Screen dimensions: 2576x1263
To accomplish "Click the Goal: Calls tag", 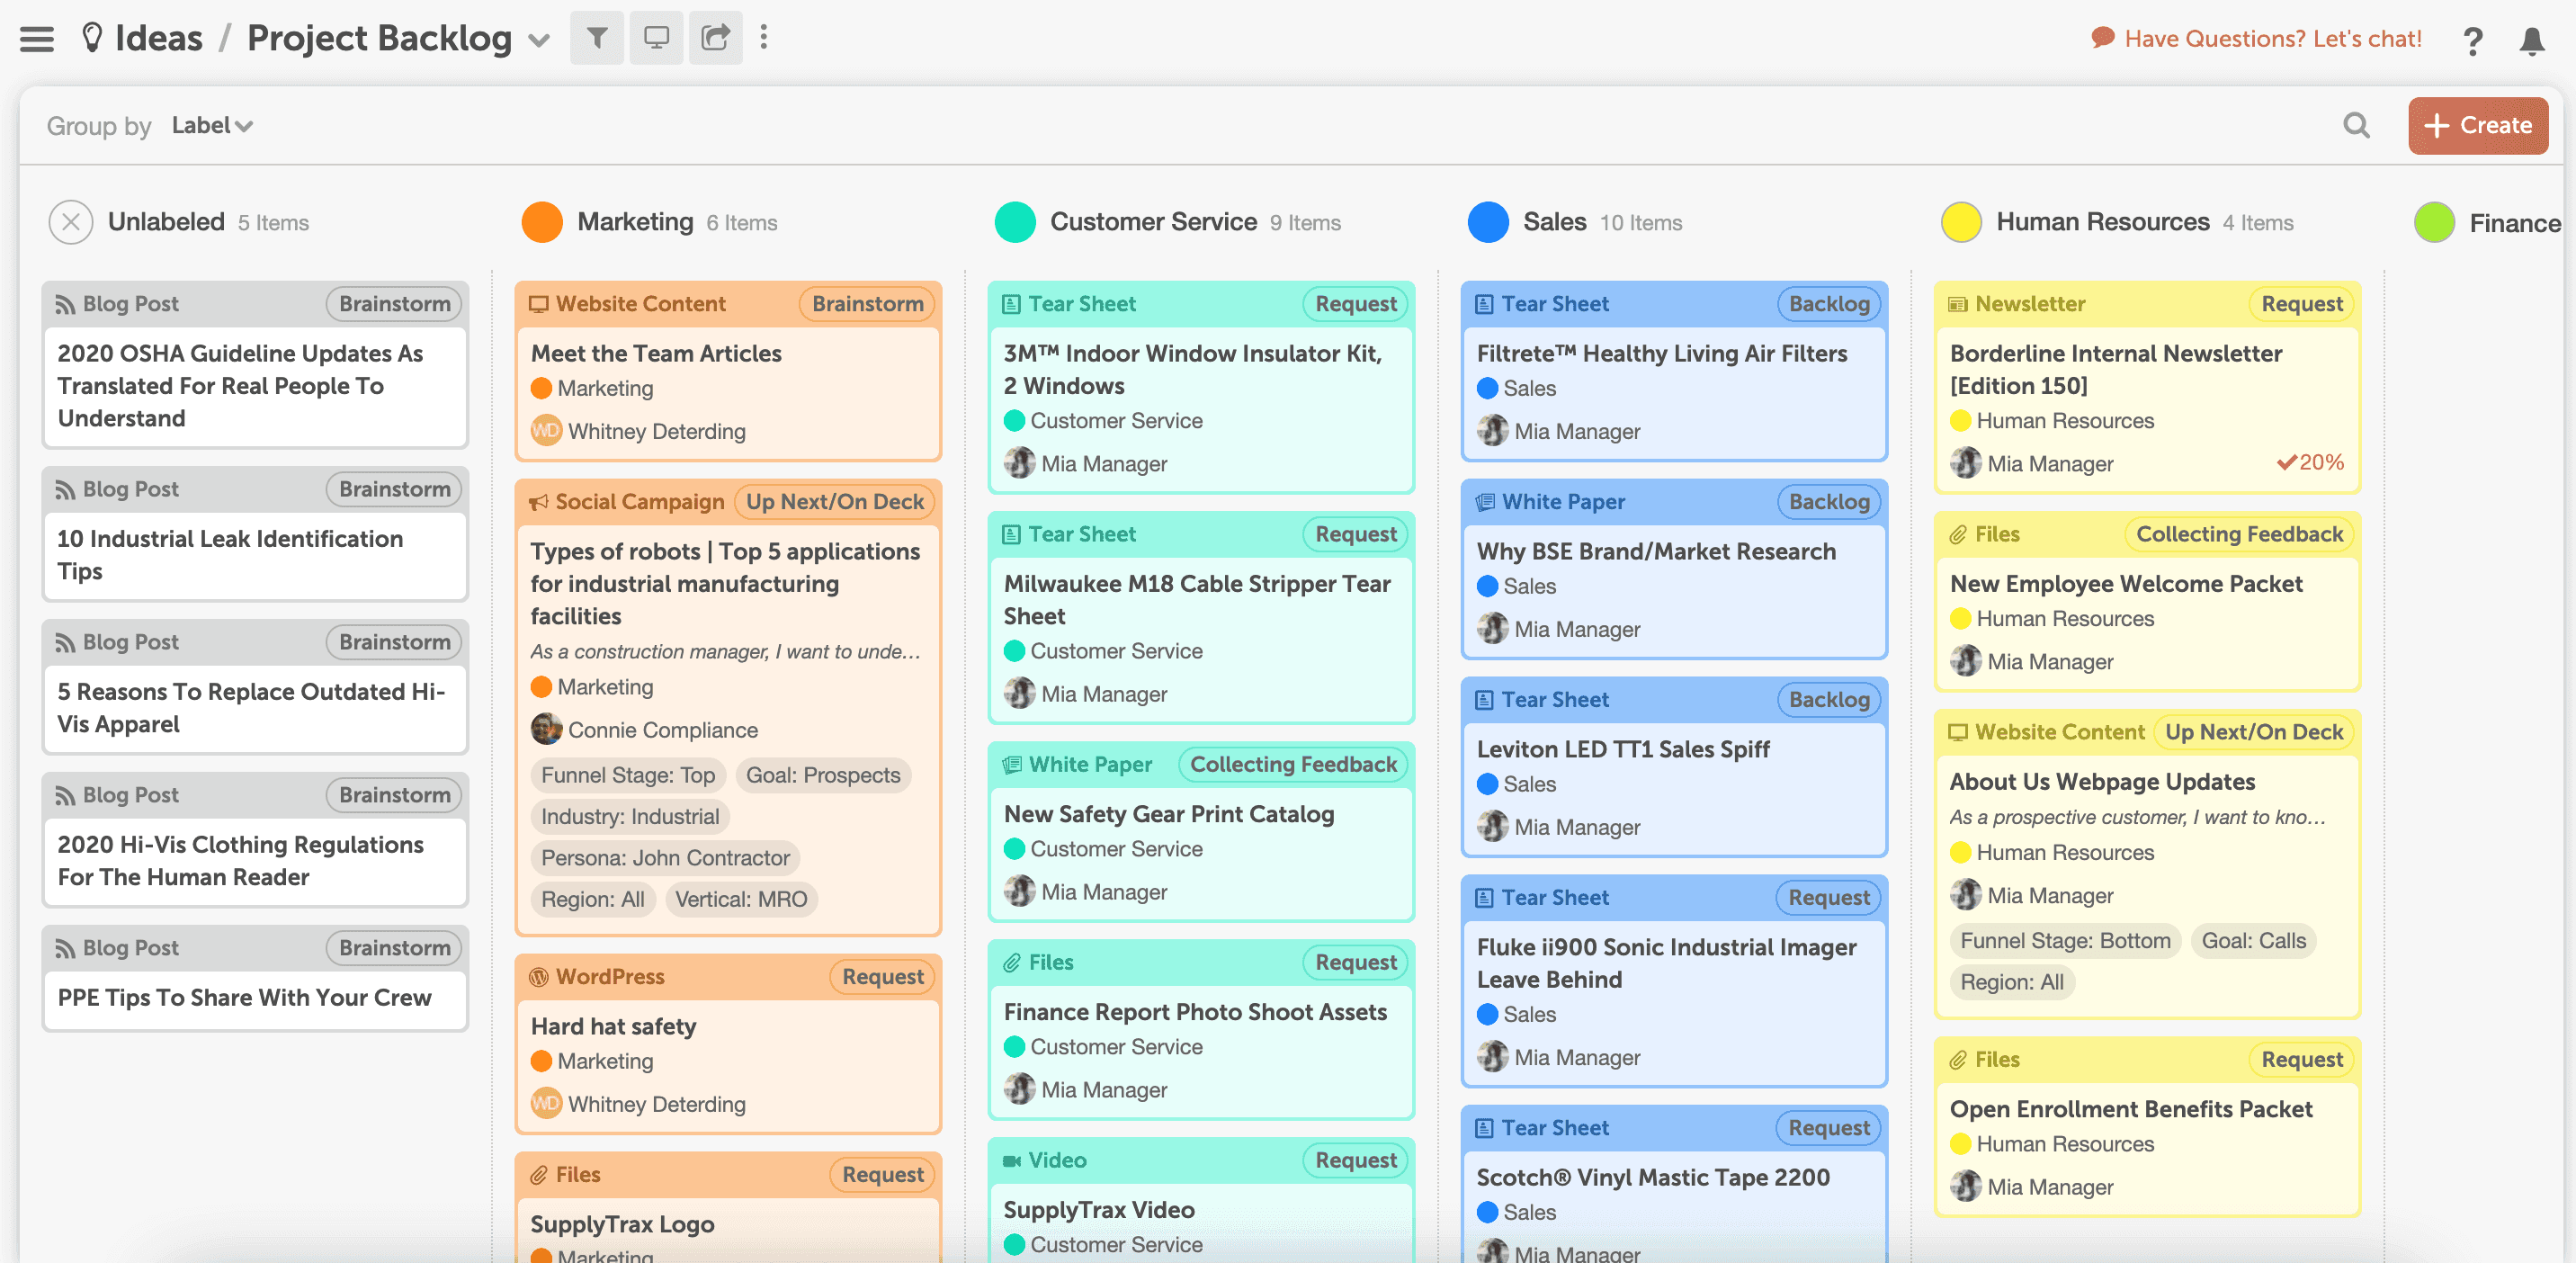I will [x=2254, y=941].
